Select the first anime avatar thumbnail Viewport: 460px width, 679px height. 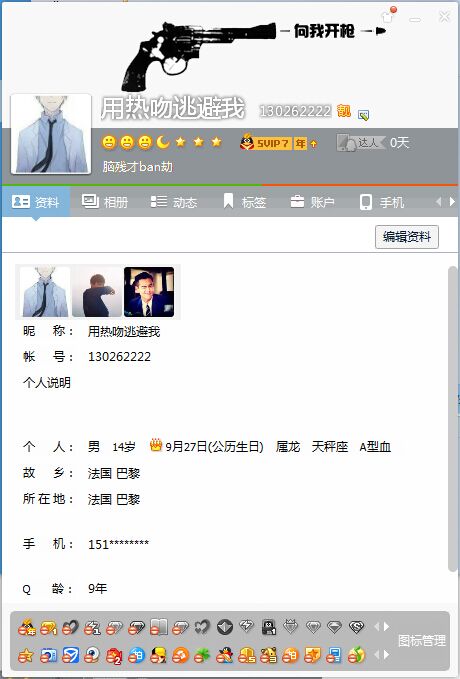(45, 292)
